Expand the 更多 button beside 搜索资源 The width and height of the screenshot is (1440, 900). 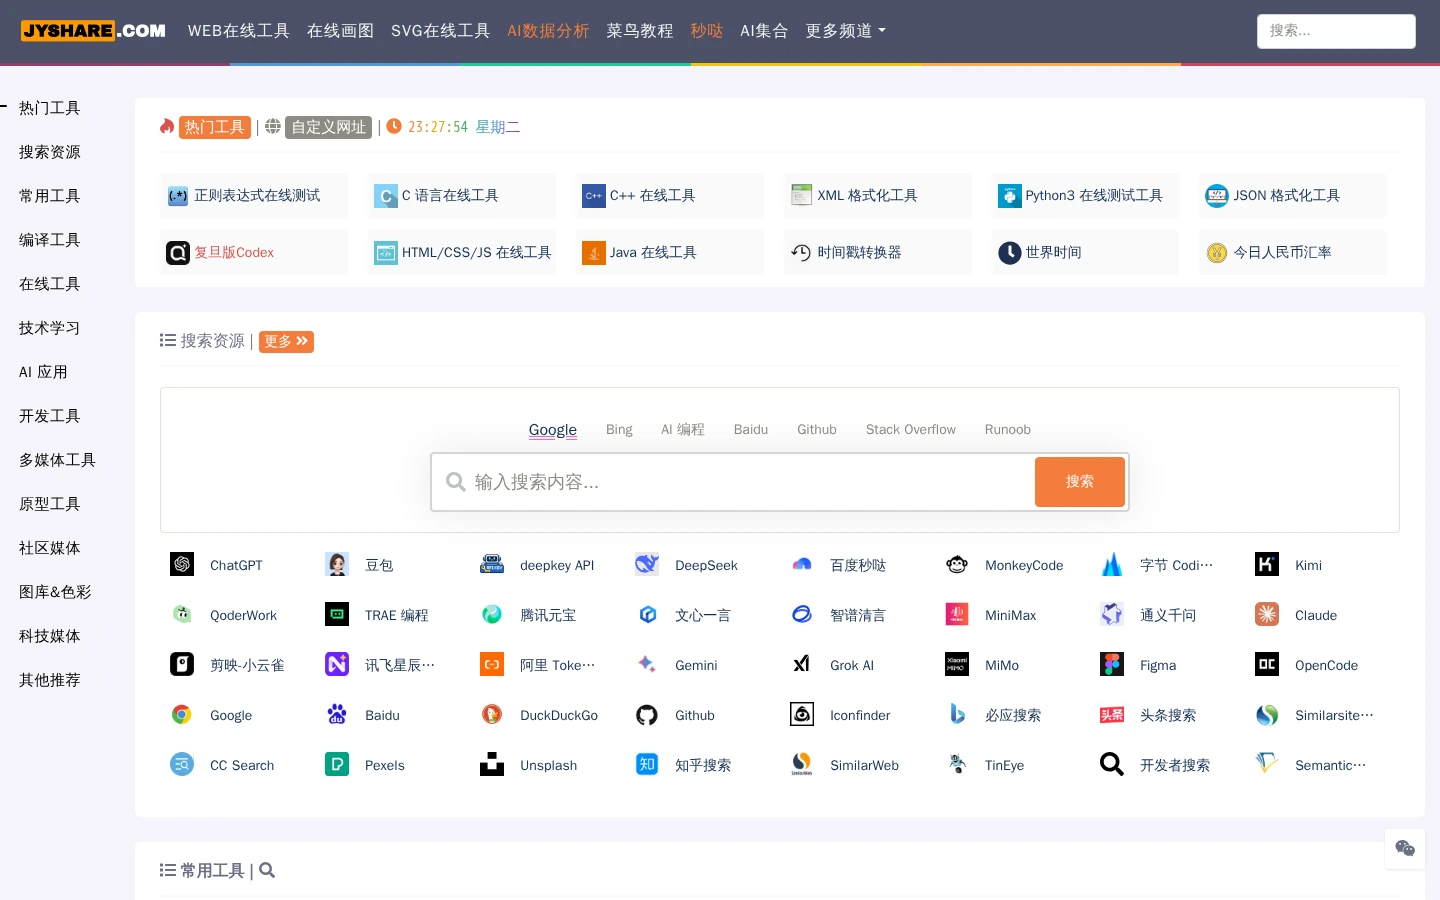(286, 342)
